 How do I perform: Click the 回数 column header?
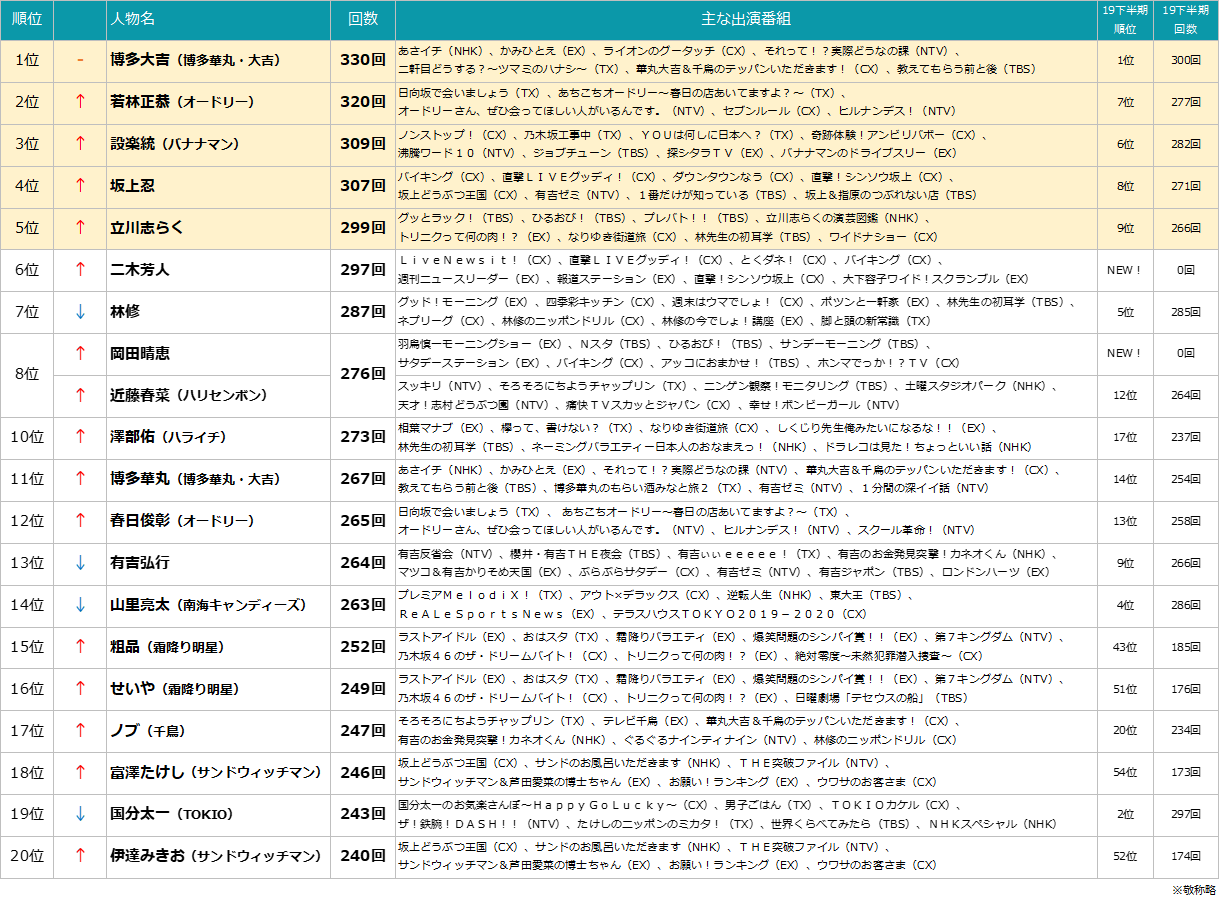point(363,20)
